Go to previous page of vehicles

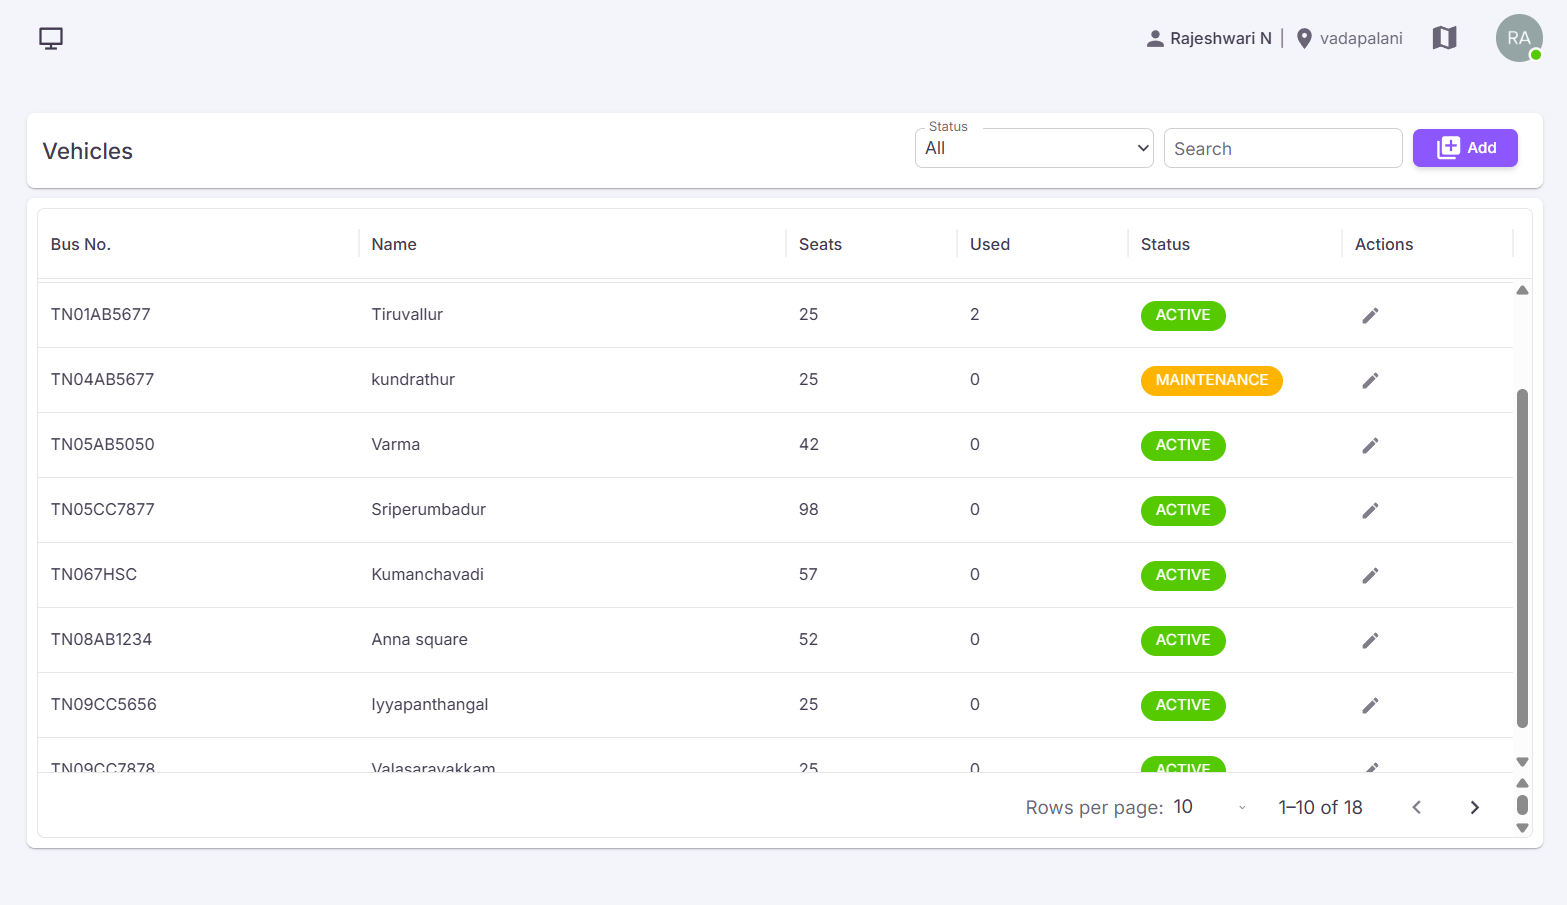click(1416, 807)
